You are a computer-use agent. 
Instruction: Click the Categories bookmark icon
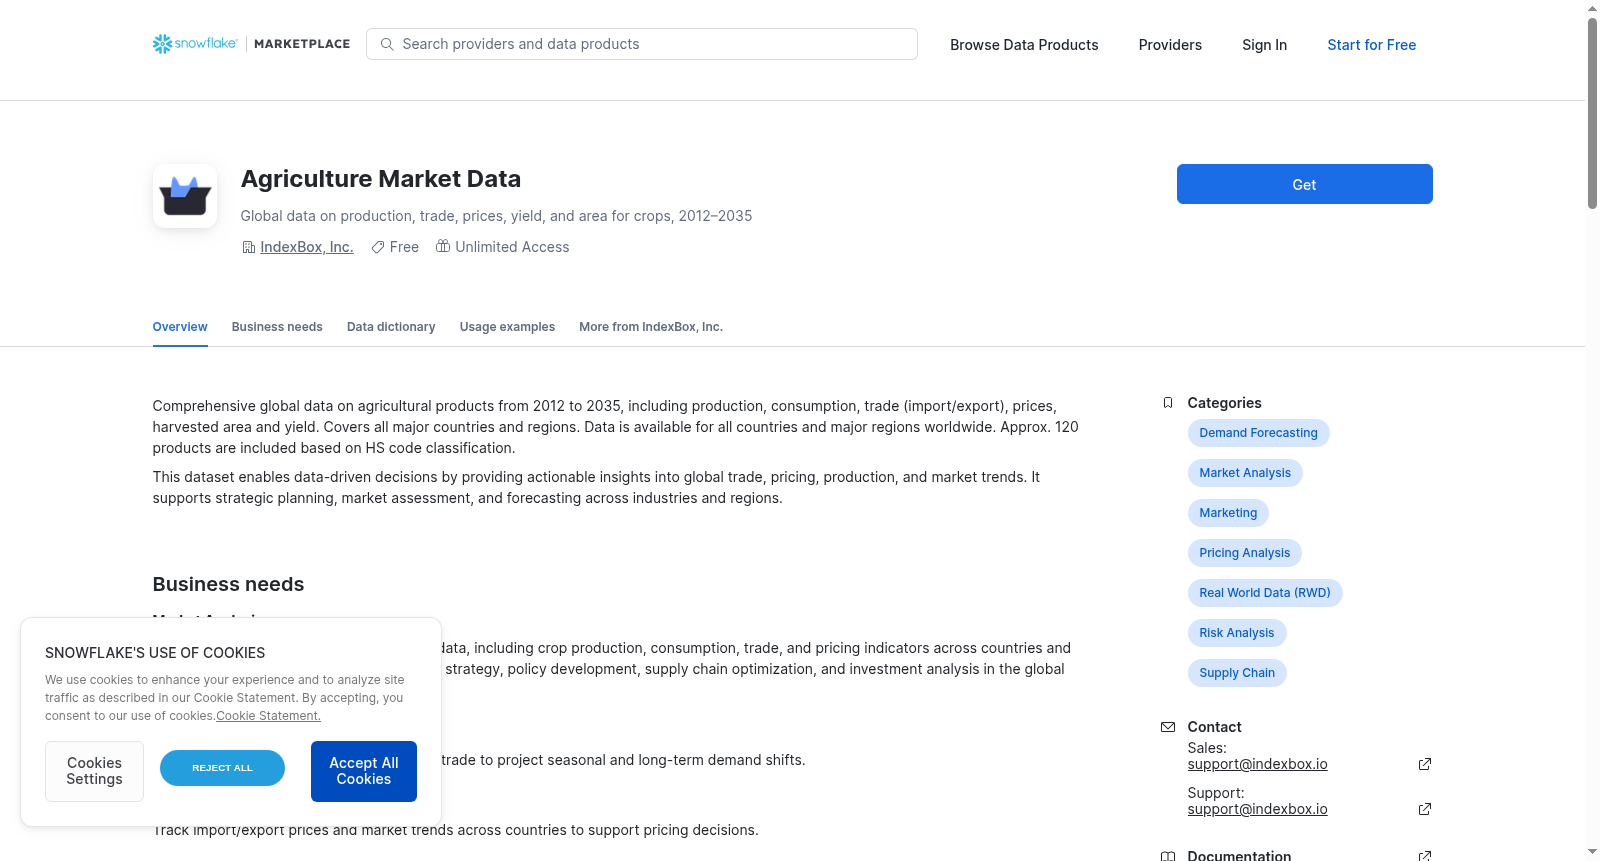(1168, 403)
